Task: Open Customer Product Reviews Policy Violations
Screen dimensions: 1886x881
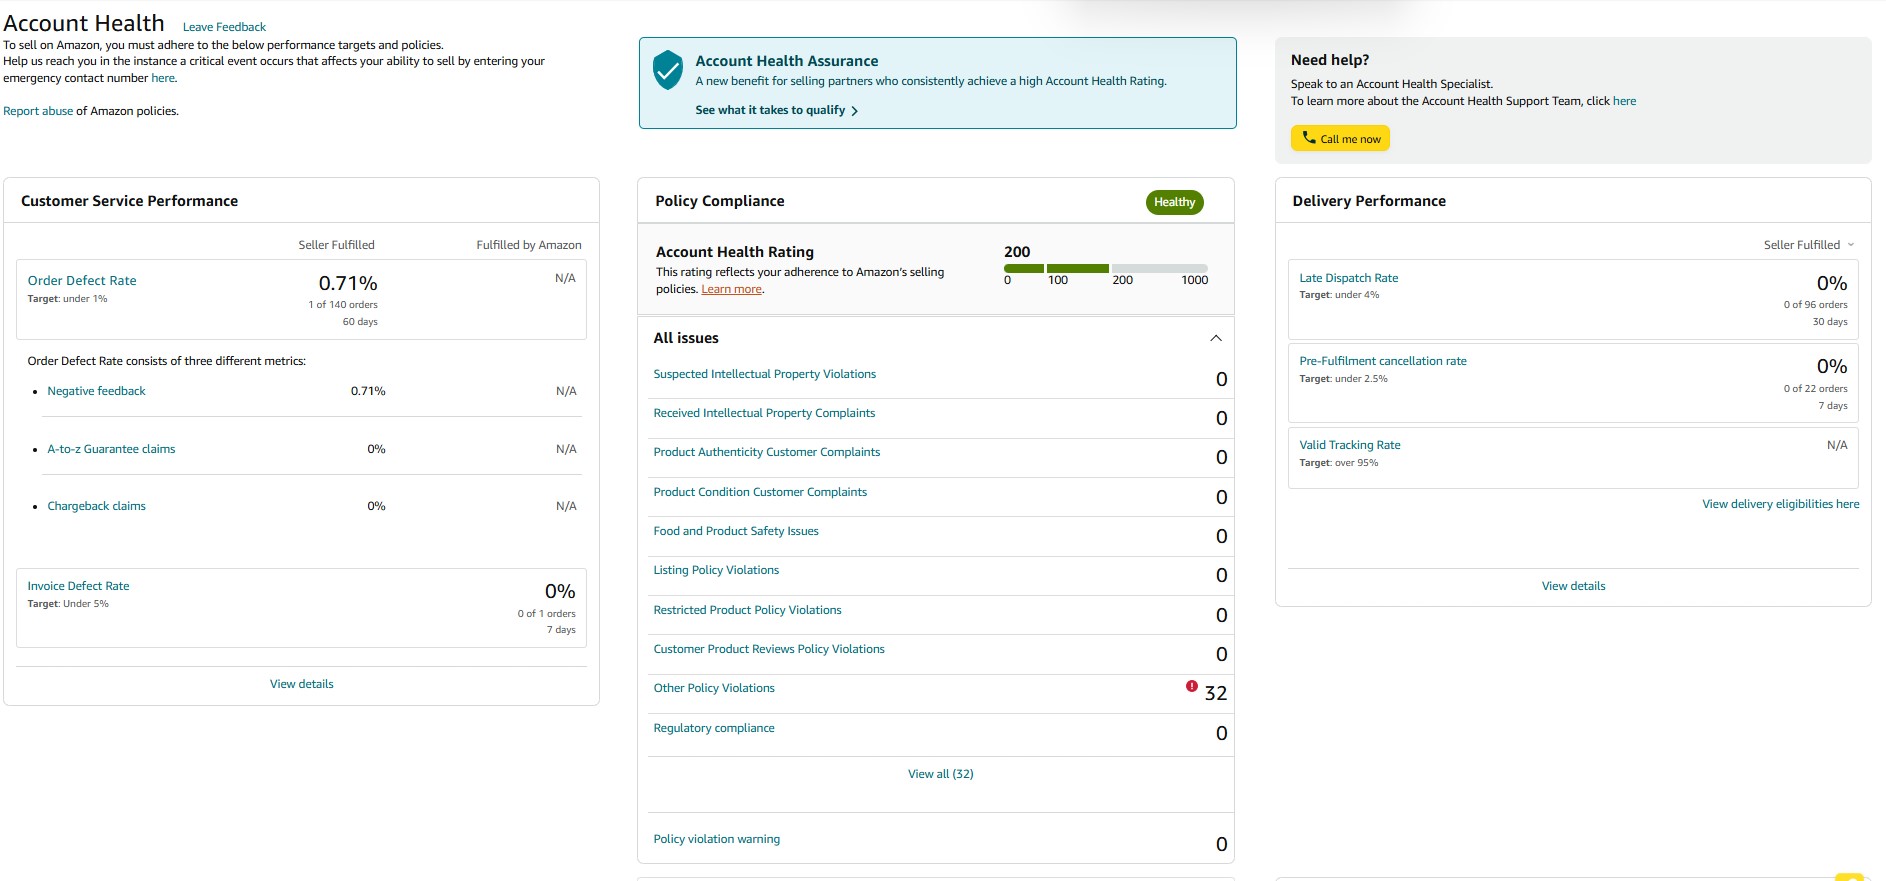Action: [x=769, y=649]
